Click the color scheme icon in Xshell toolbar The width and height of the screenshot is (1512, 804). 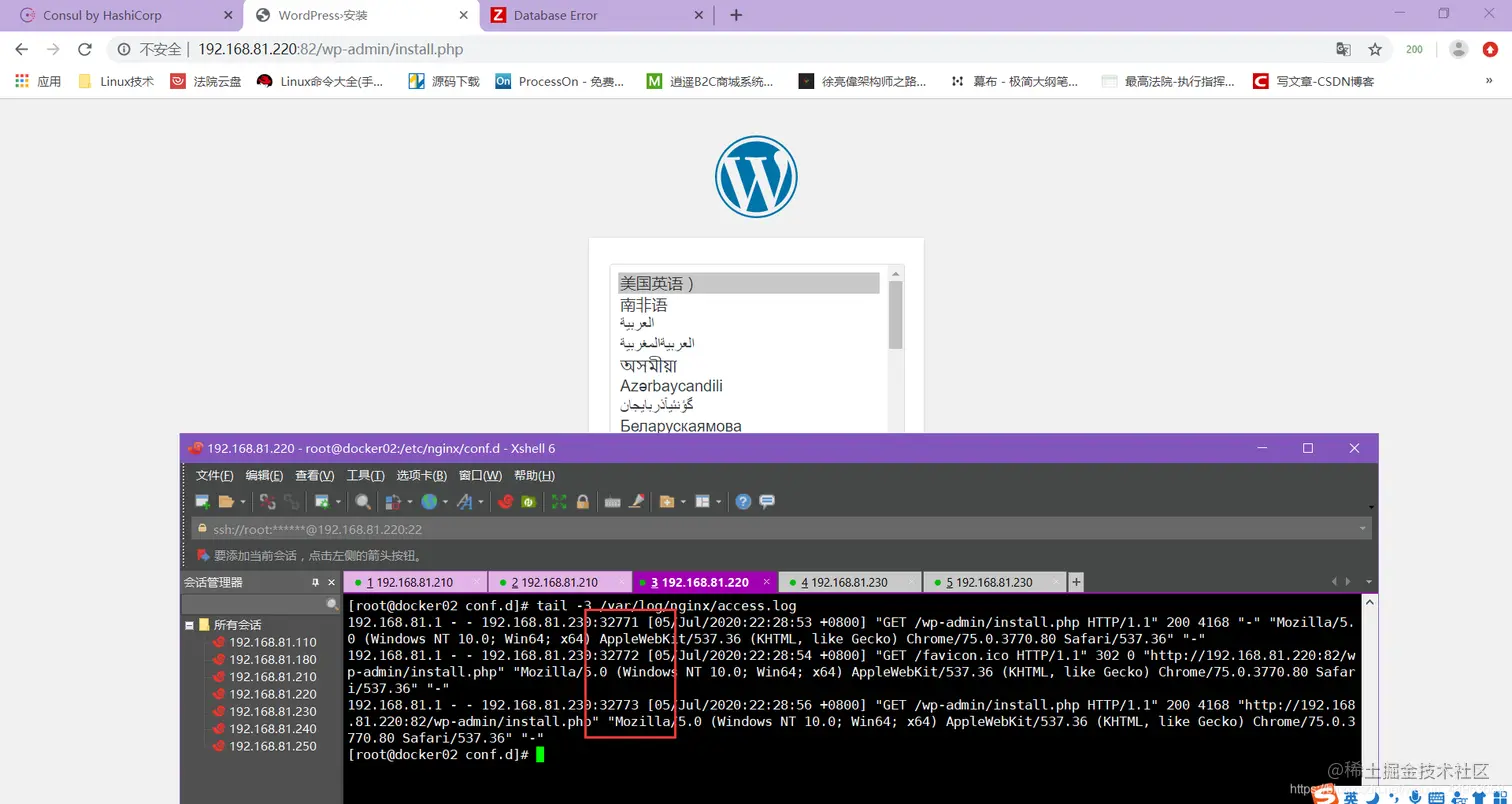pyautogui.click(x=393, y=502)
